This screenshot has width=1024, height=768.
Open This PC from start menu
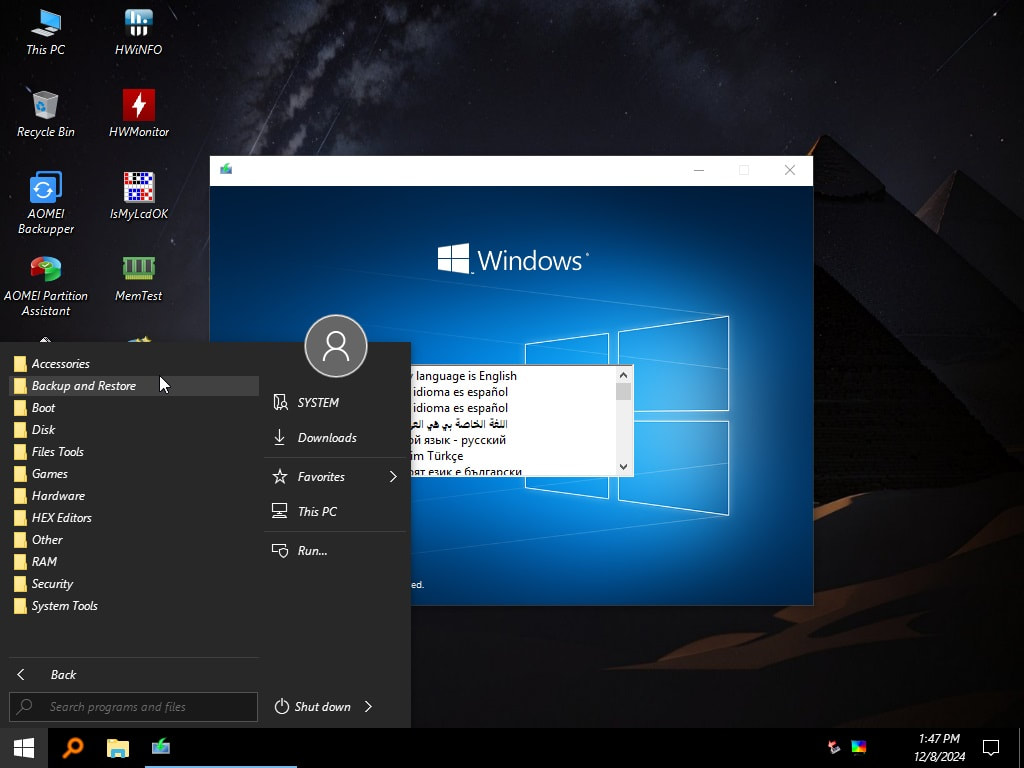(x=335, y=511)
